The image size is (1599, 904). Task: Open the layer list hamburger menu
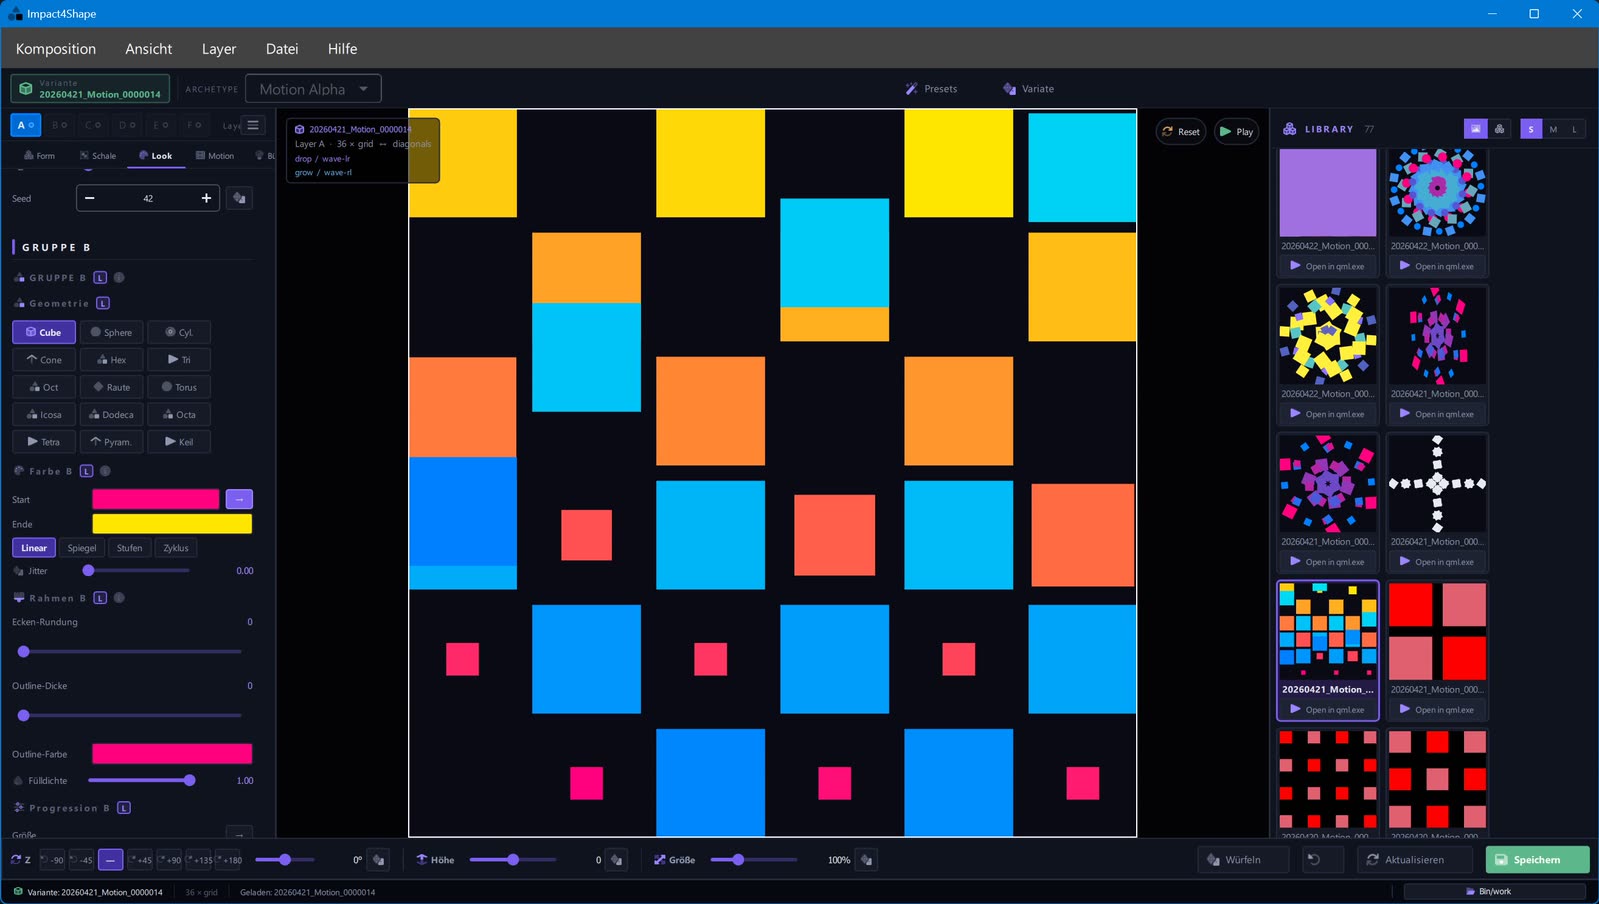(x=253, y=125)
